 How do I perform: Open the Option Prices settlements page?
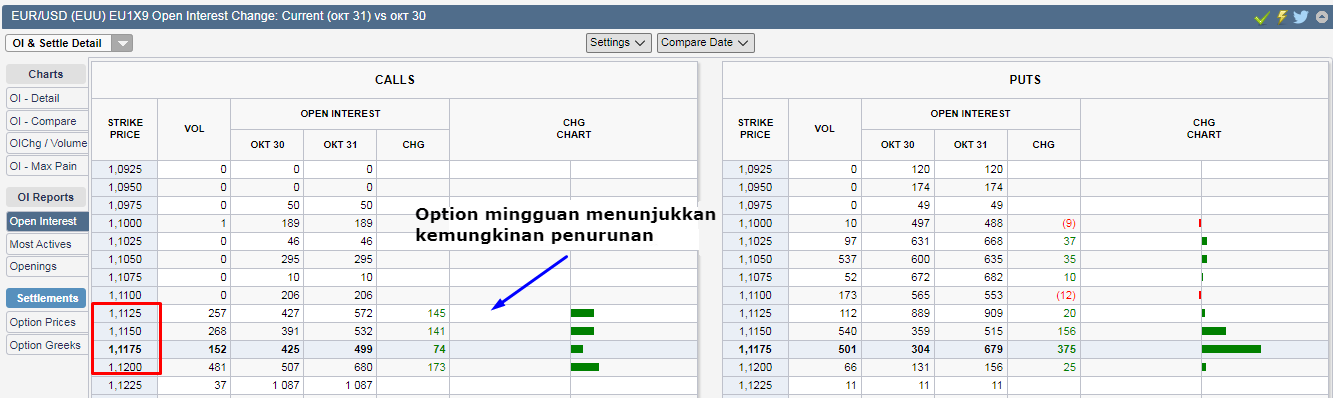(47, 322)
